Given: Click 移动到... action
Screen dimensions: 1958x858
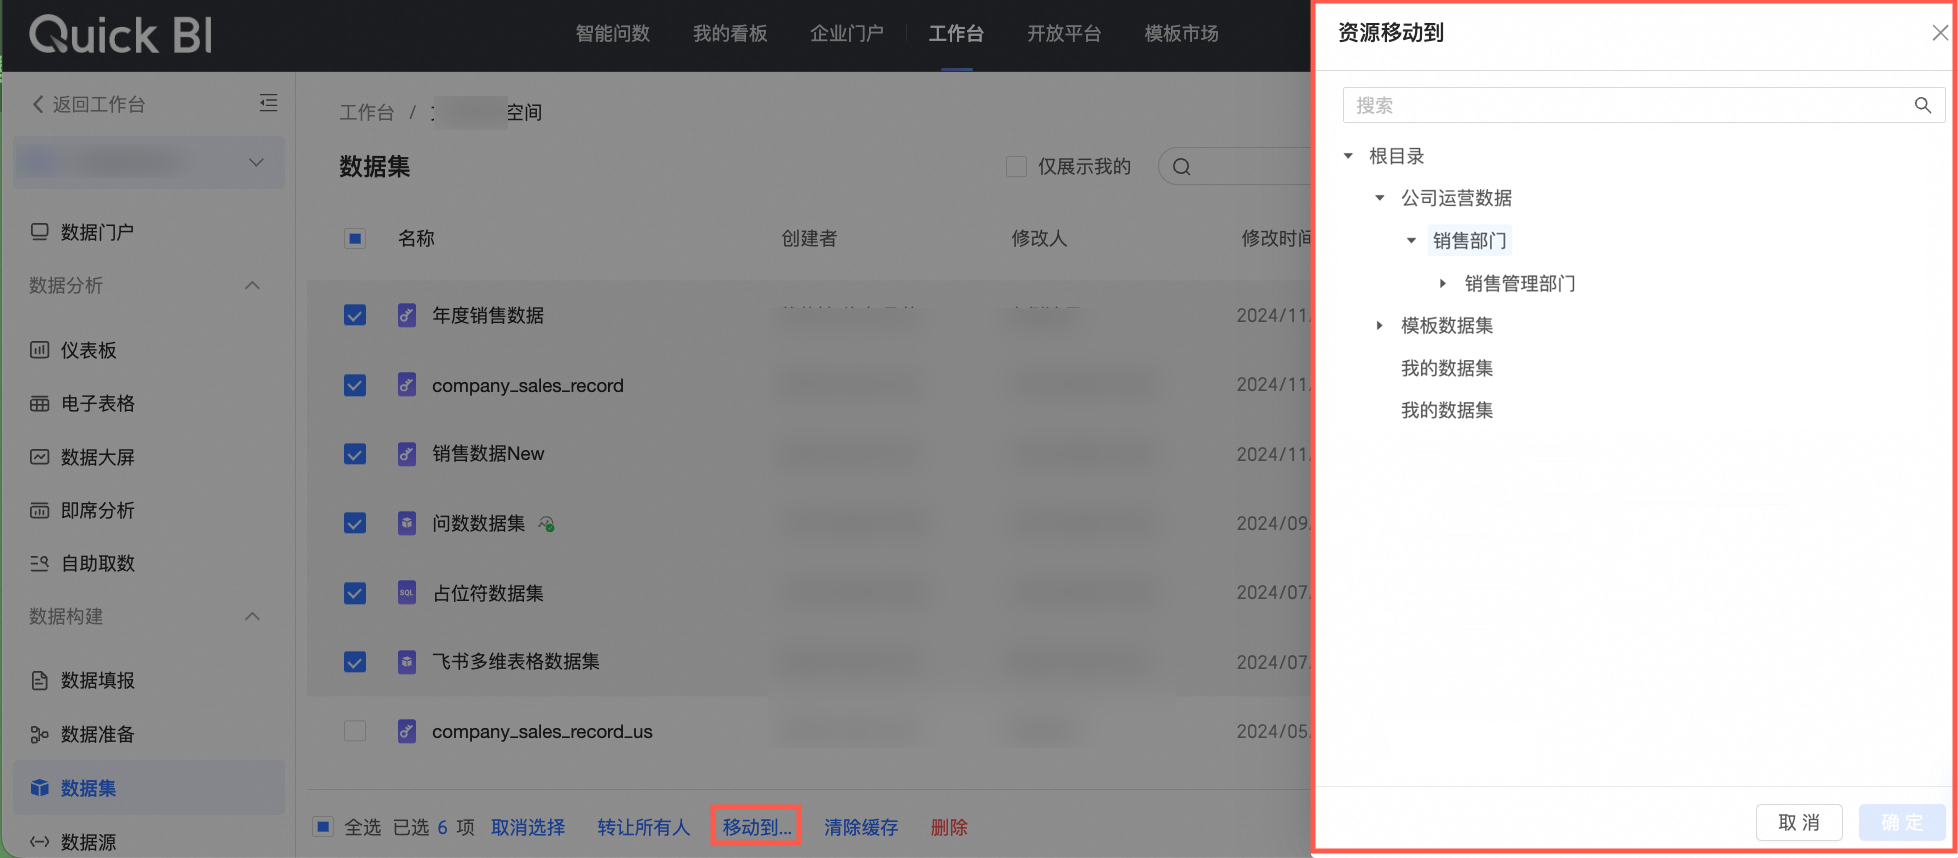Looking at the screenshot, I should tap(757, 828).
